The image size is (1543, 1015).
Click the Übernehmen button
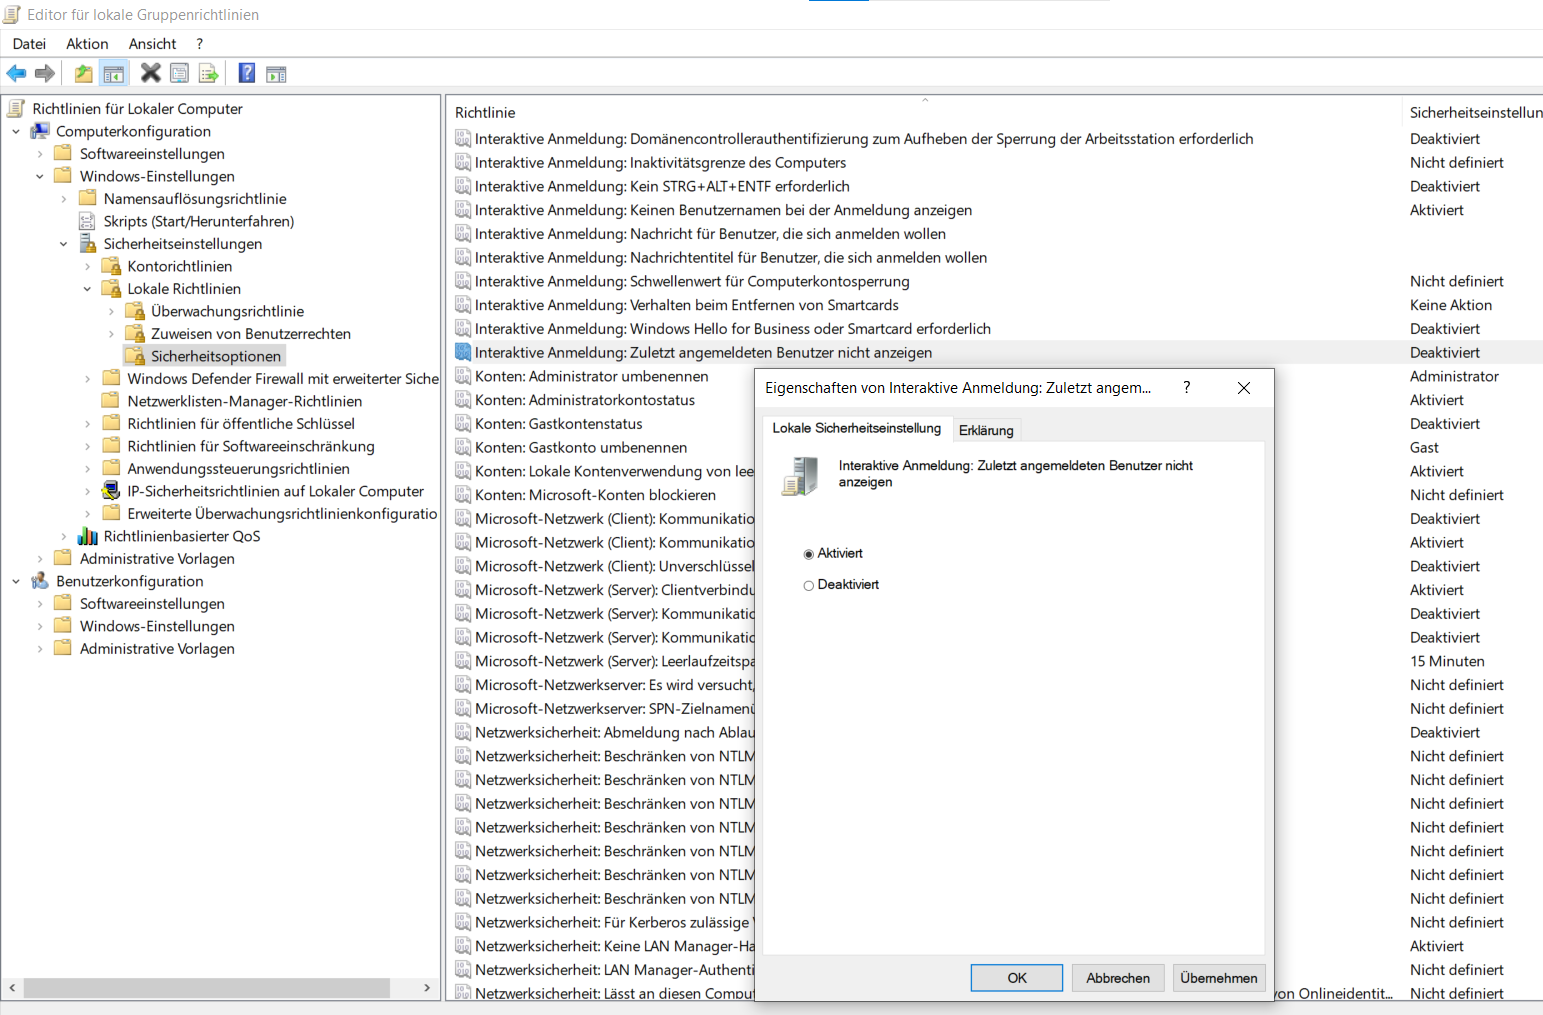1218,978
